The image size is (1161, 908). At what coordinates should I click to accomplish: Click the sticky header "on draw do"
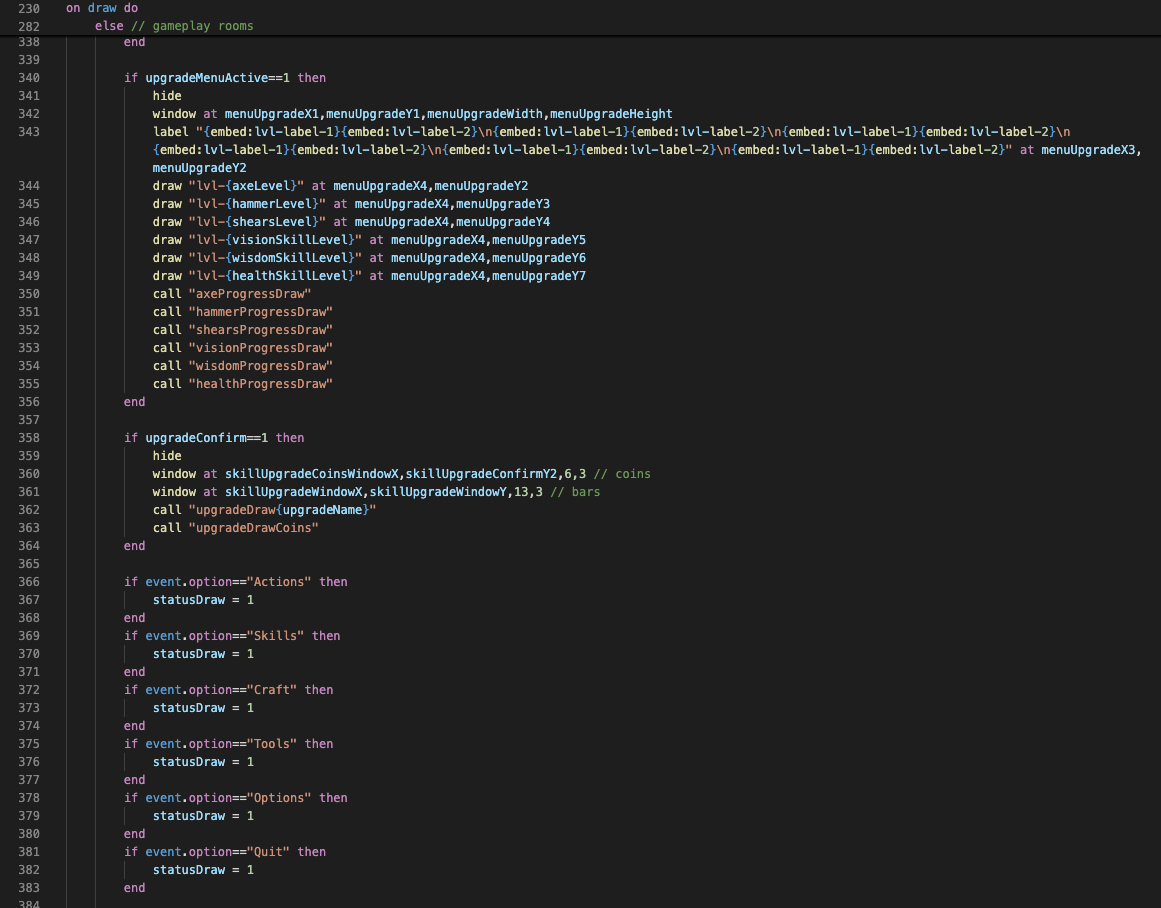101,8
